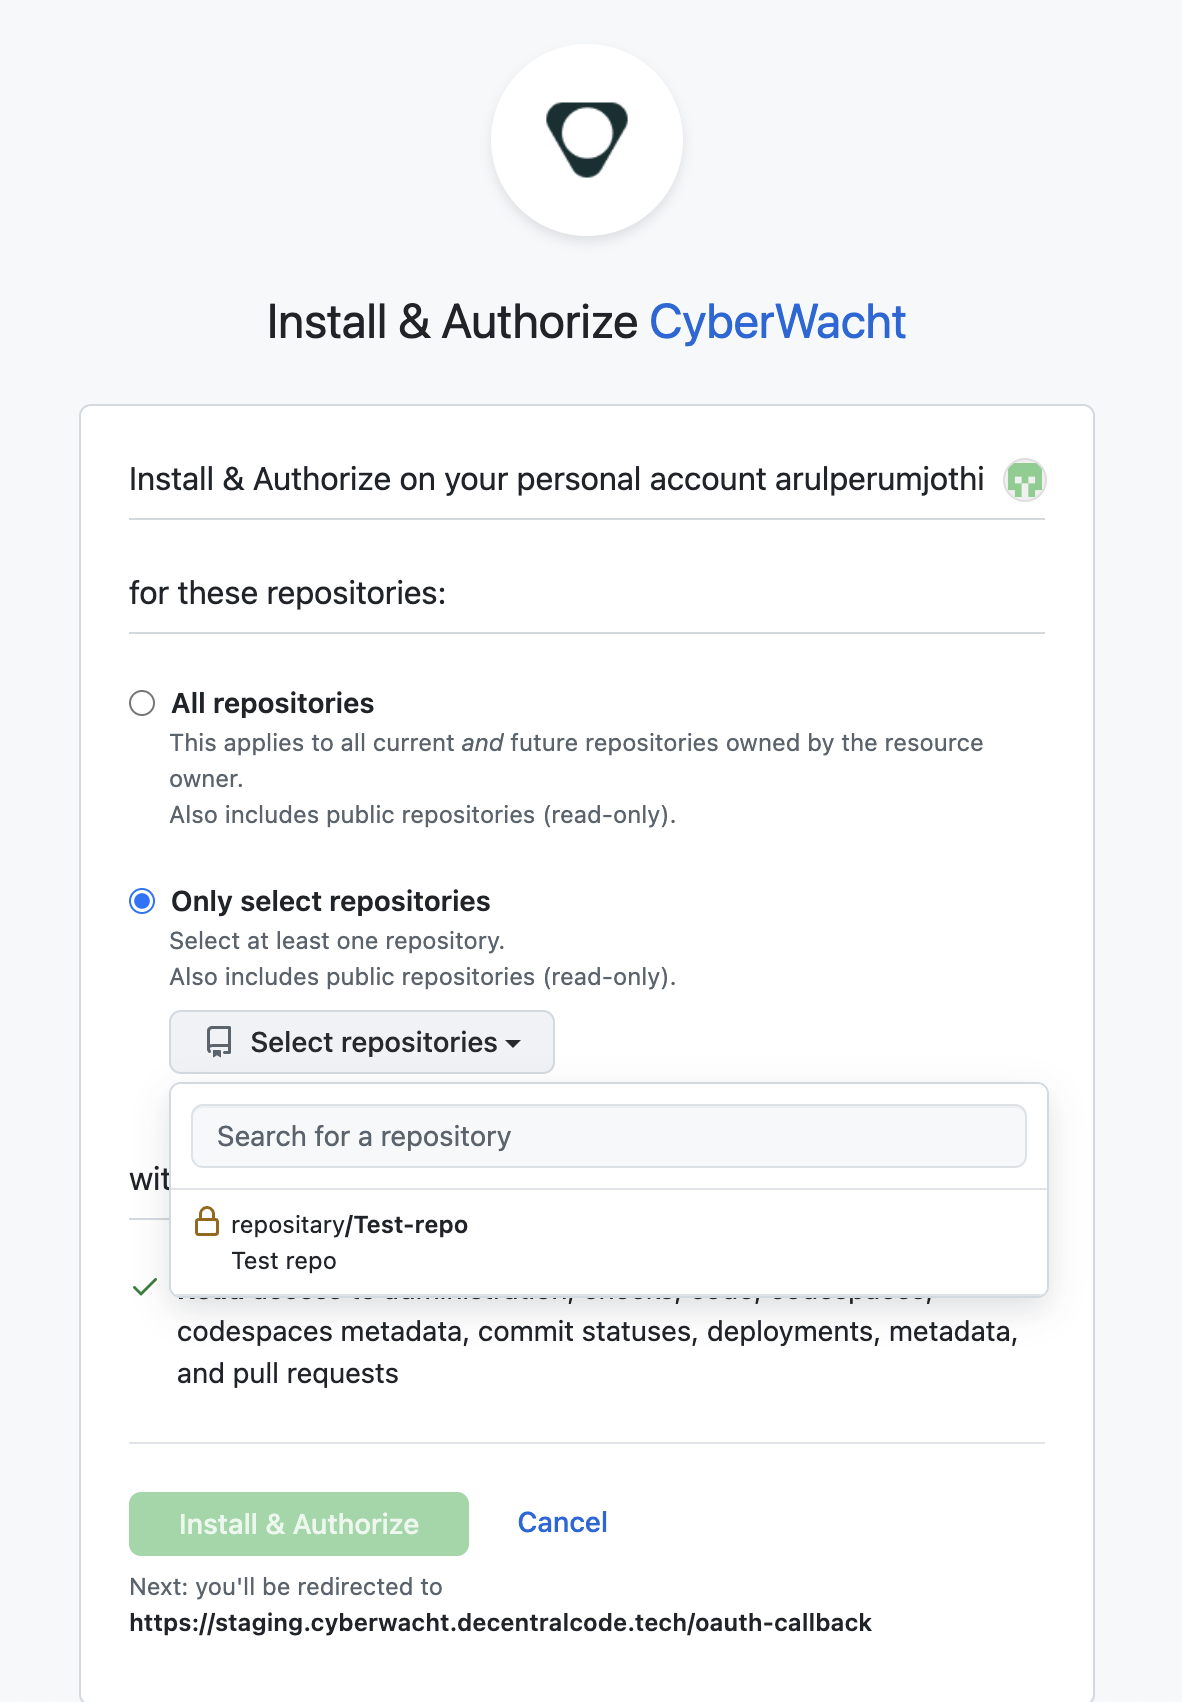
Task: Click the oauth-callback redirect URL
Action: tap(499, 1622)
